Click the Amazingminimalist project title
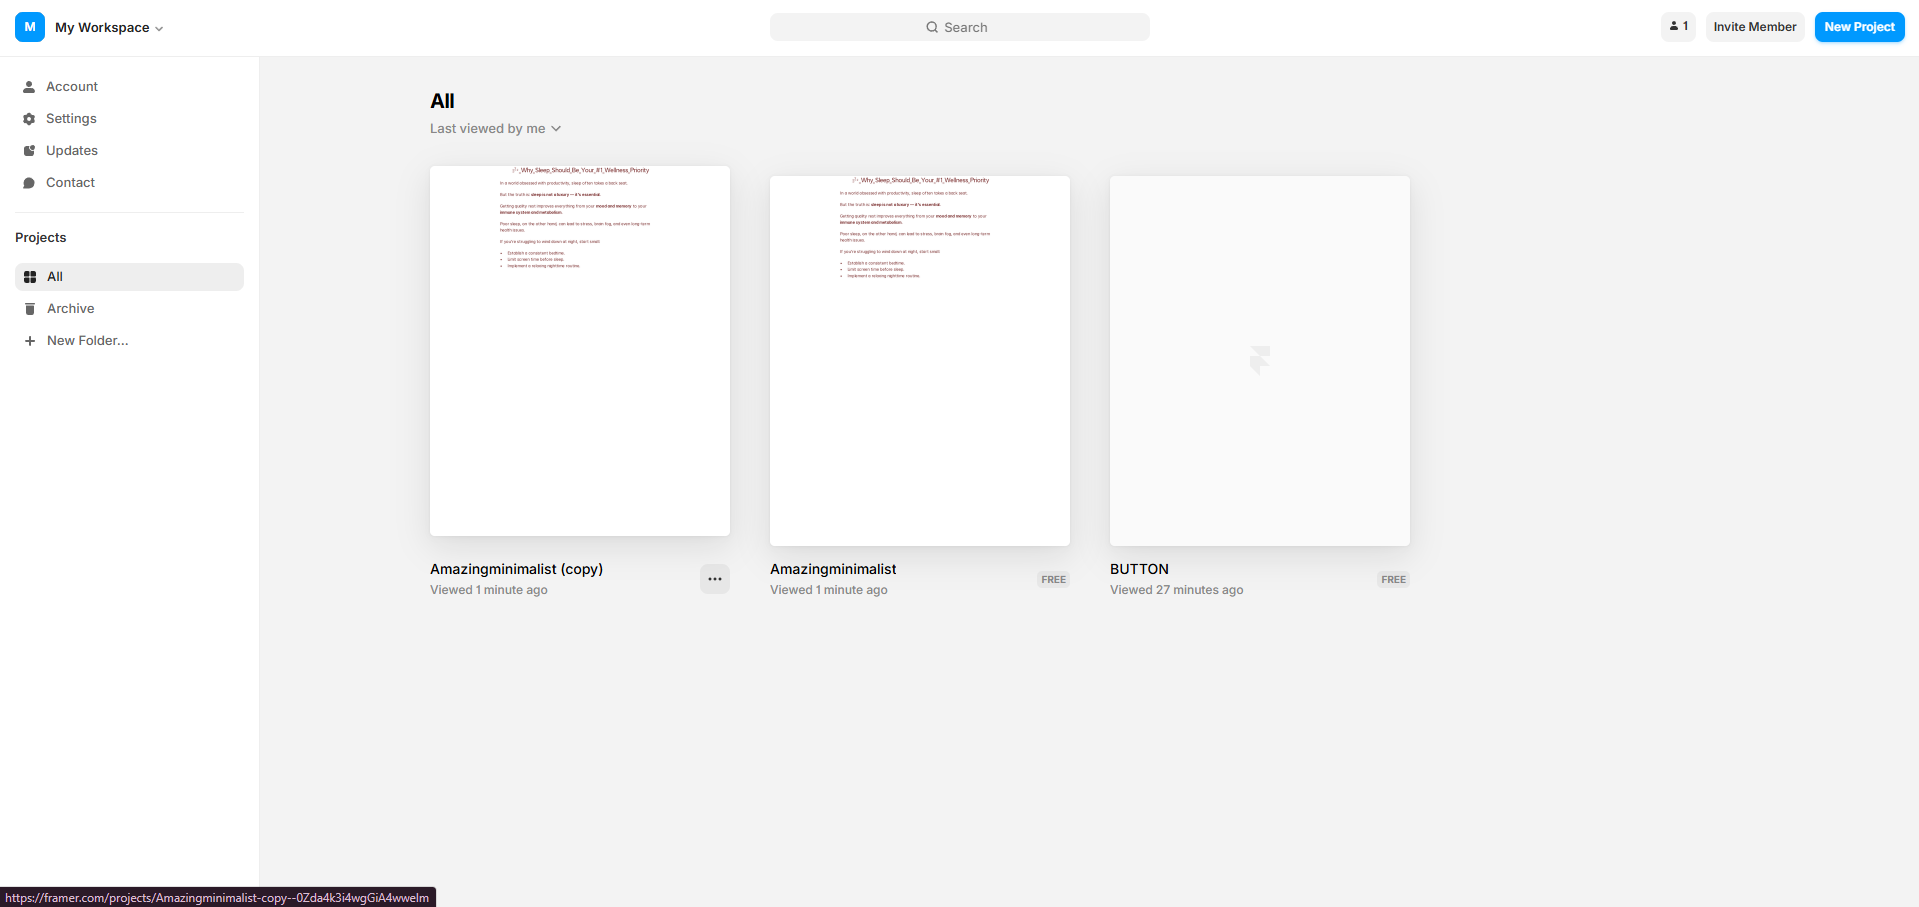Image resolution: width=1919 pixels, height=907 pixels. tap(833, 569)
